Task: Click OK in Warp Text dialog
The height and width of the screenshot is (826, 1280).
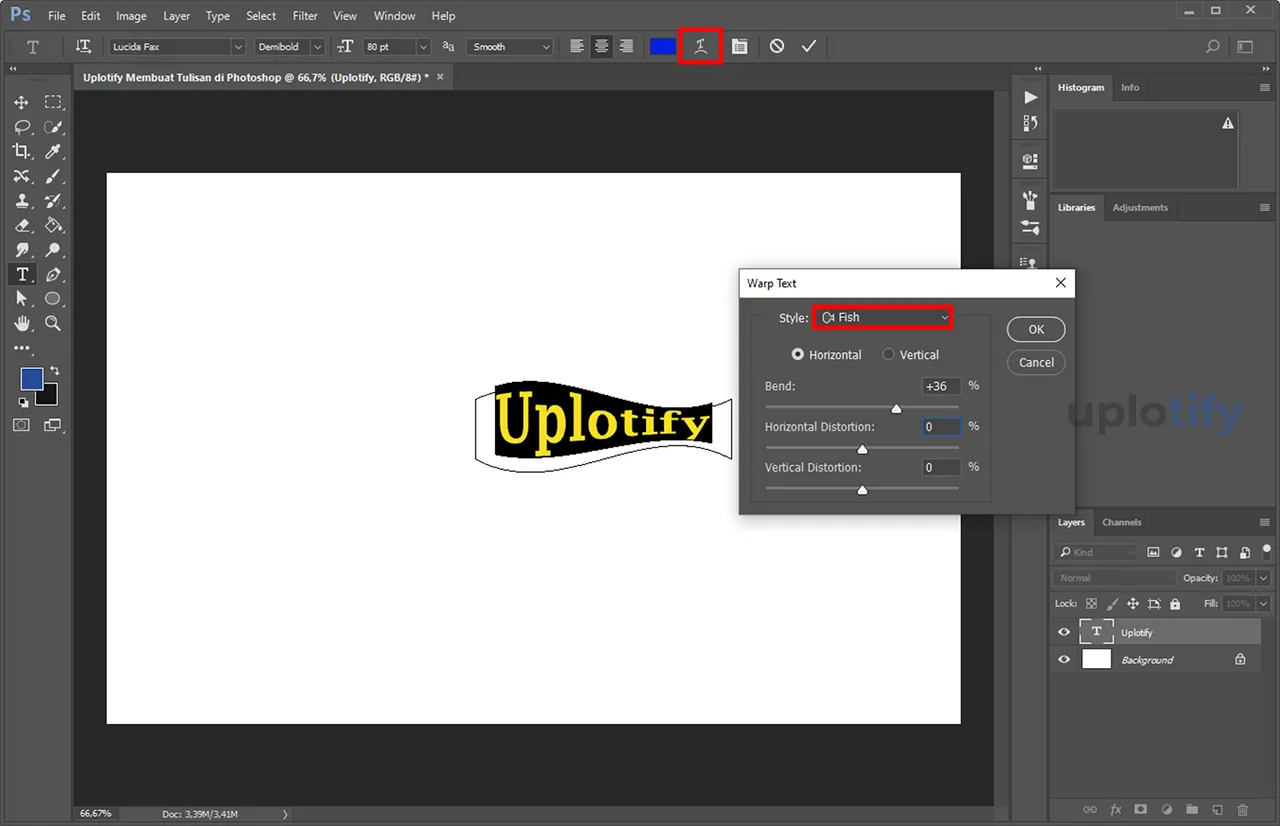Action: coord(1036,329)
